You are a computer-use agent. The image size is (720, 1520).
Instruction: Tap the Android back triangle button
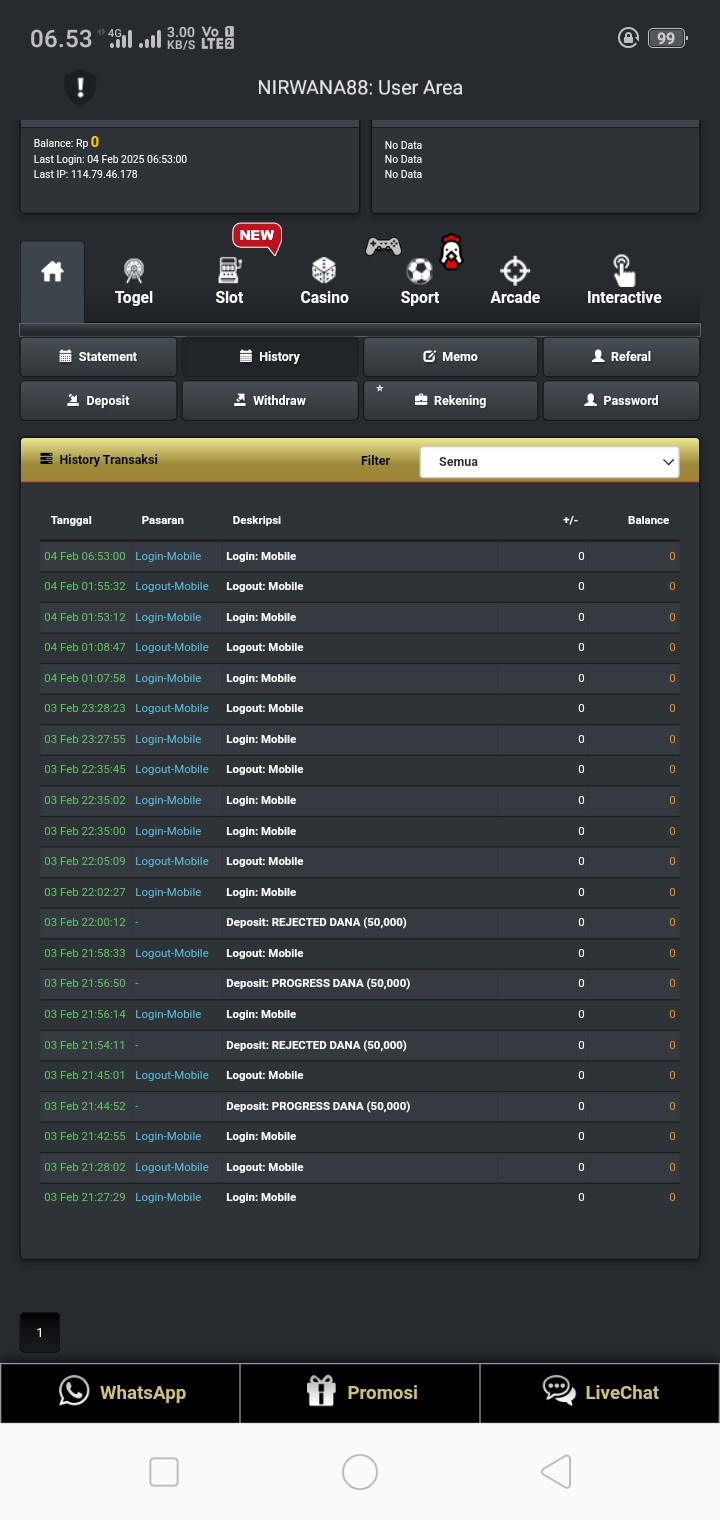556,1472
